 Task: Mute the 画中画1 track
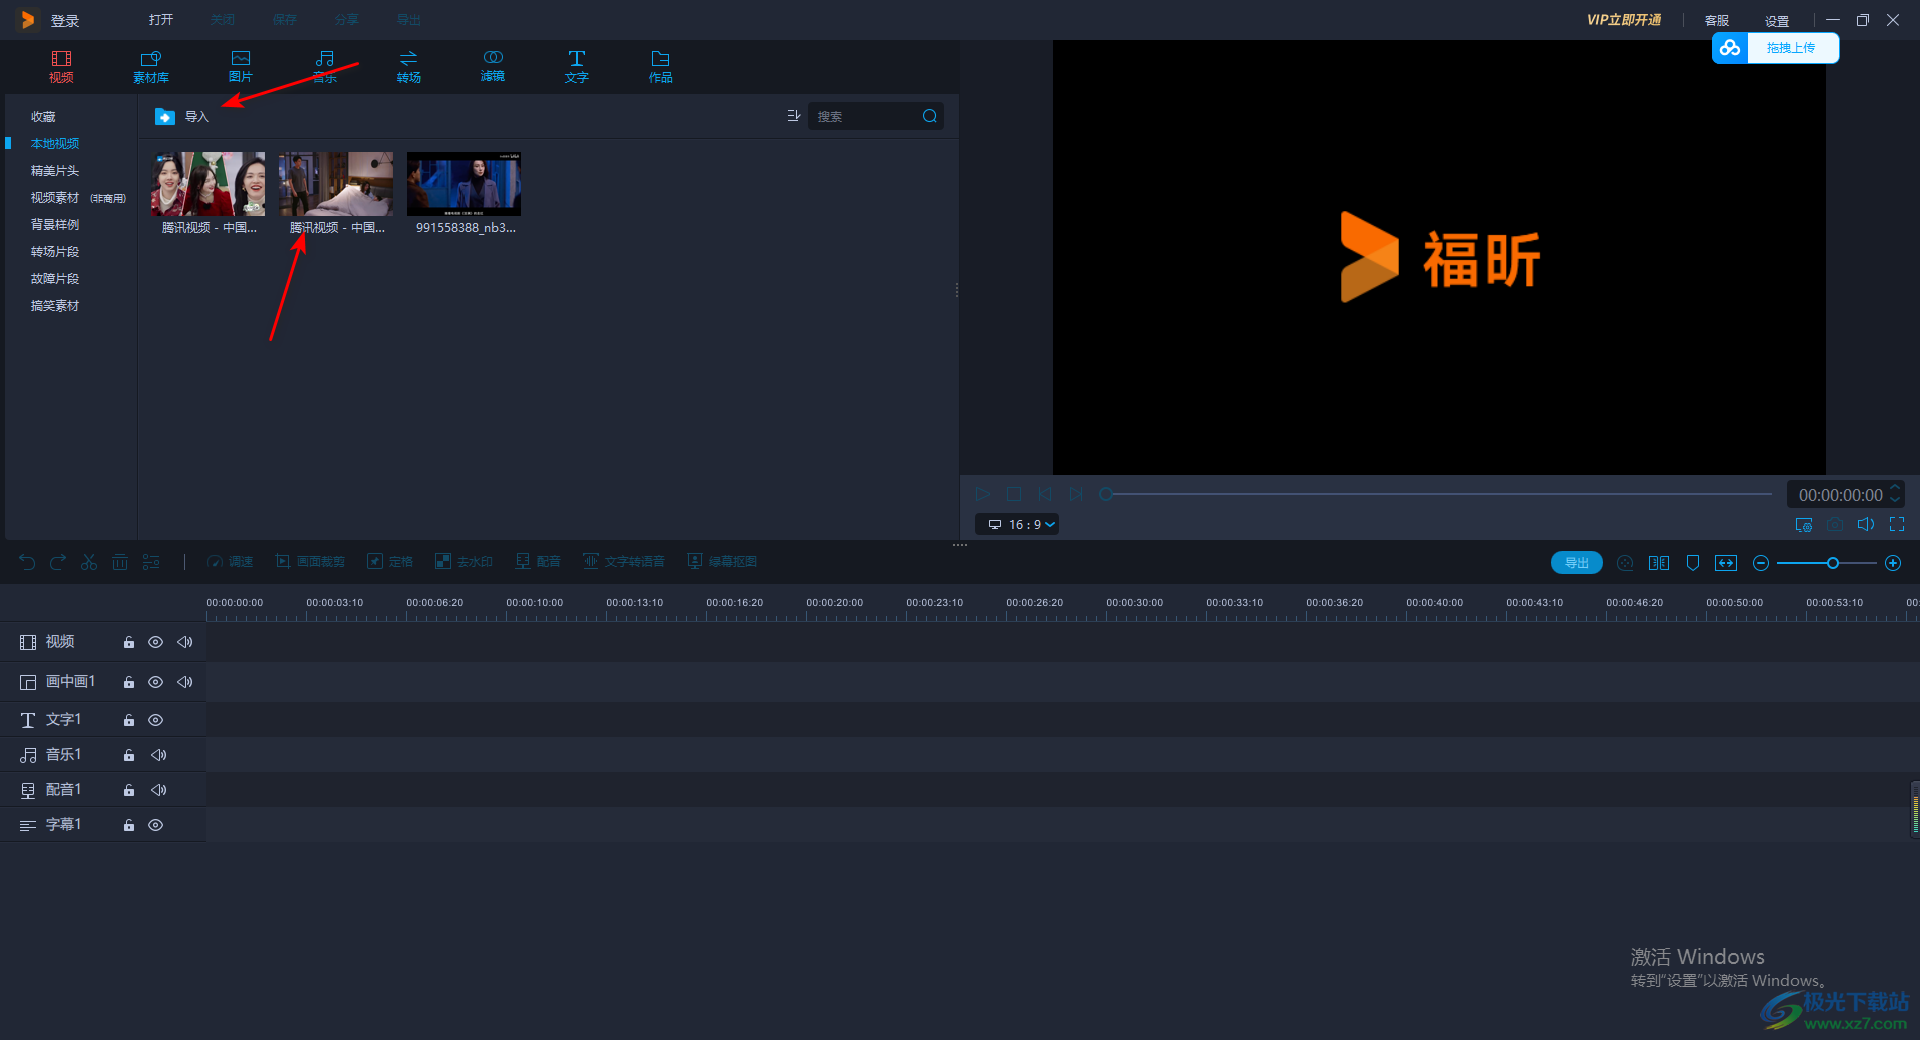click(185, 682)
